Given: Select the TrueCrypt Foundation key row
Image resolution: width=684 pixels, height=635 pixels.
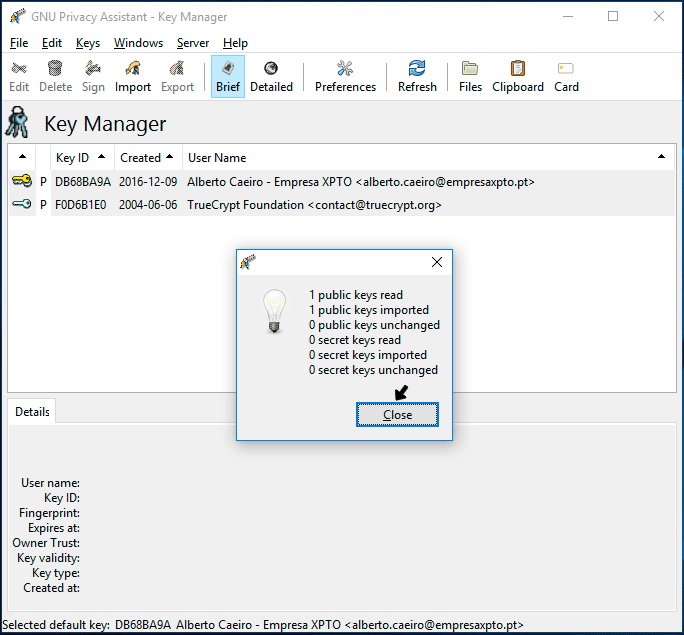Looking at the screenshot, I should (342, 205).
